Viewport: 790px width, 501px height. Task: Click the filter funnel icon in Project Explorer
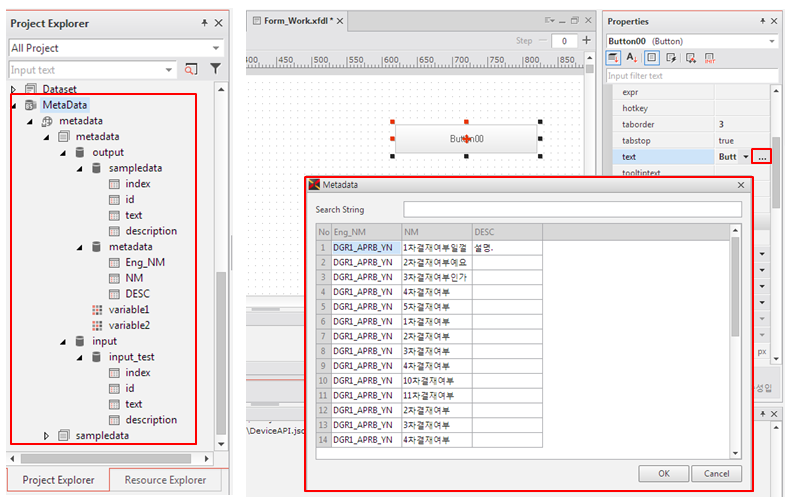tap(215, 69)
